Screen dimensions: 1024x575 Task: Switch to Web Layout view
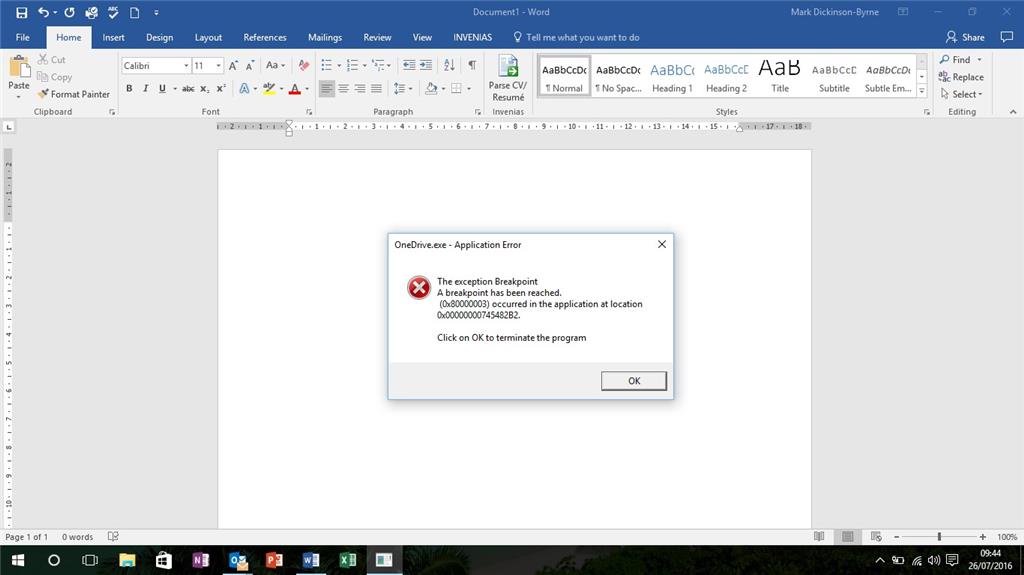876,536
